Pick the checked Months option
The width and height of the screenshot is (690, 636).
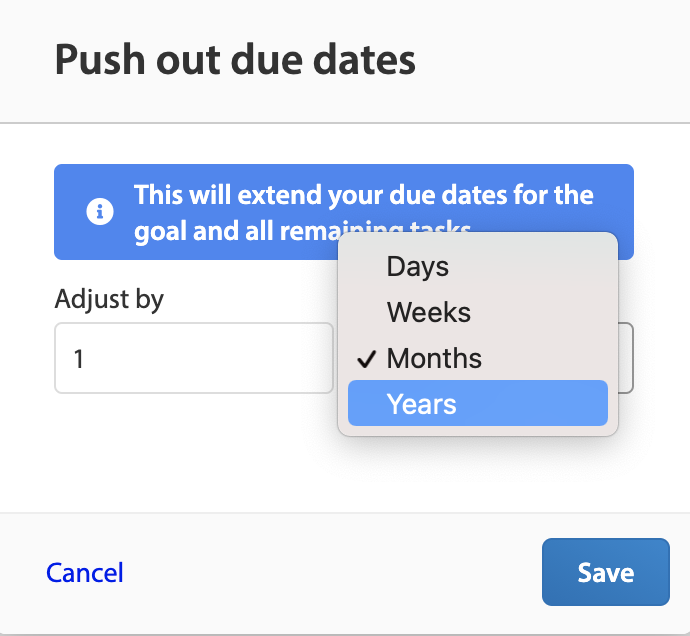pyautogui.click(x=477, y=358)
